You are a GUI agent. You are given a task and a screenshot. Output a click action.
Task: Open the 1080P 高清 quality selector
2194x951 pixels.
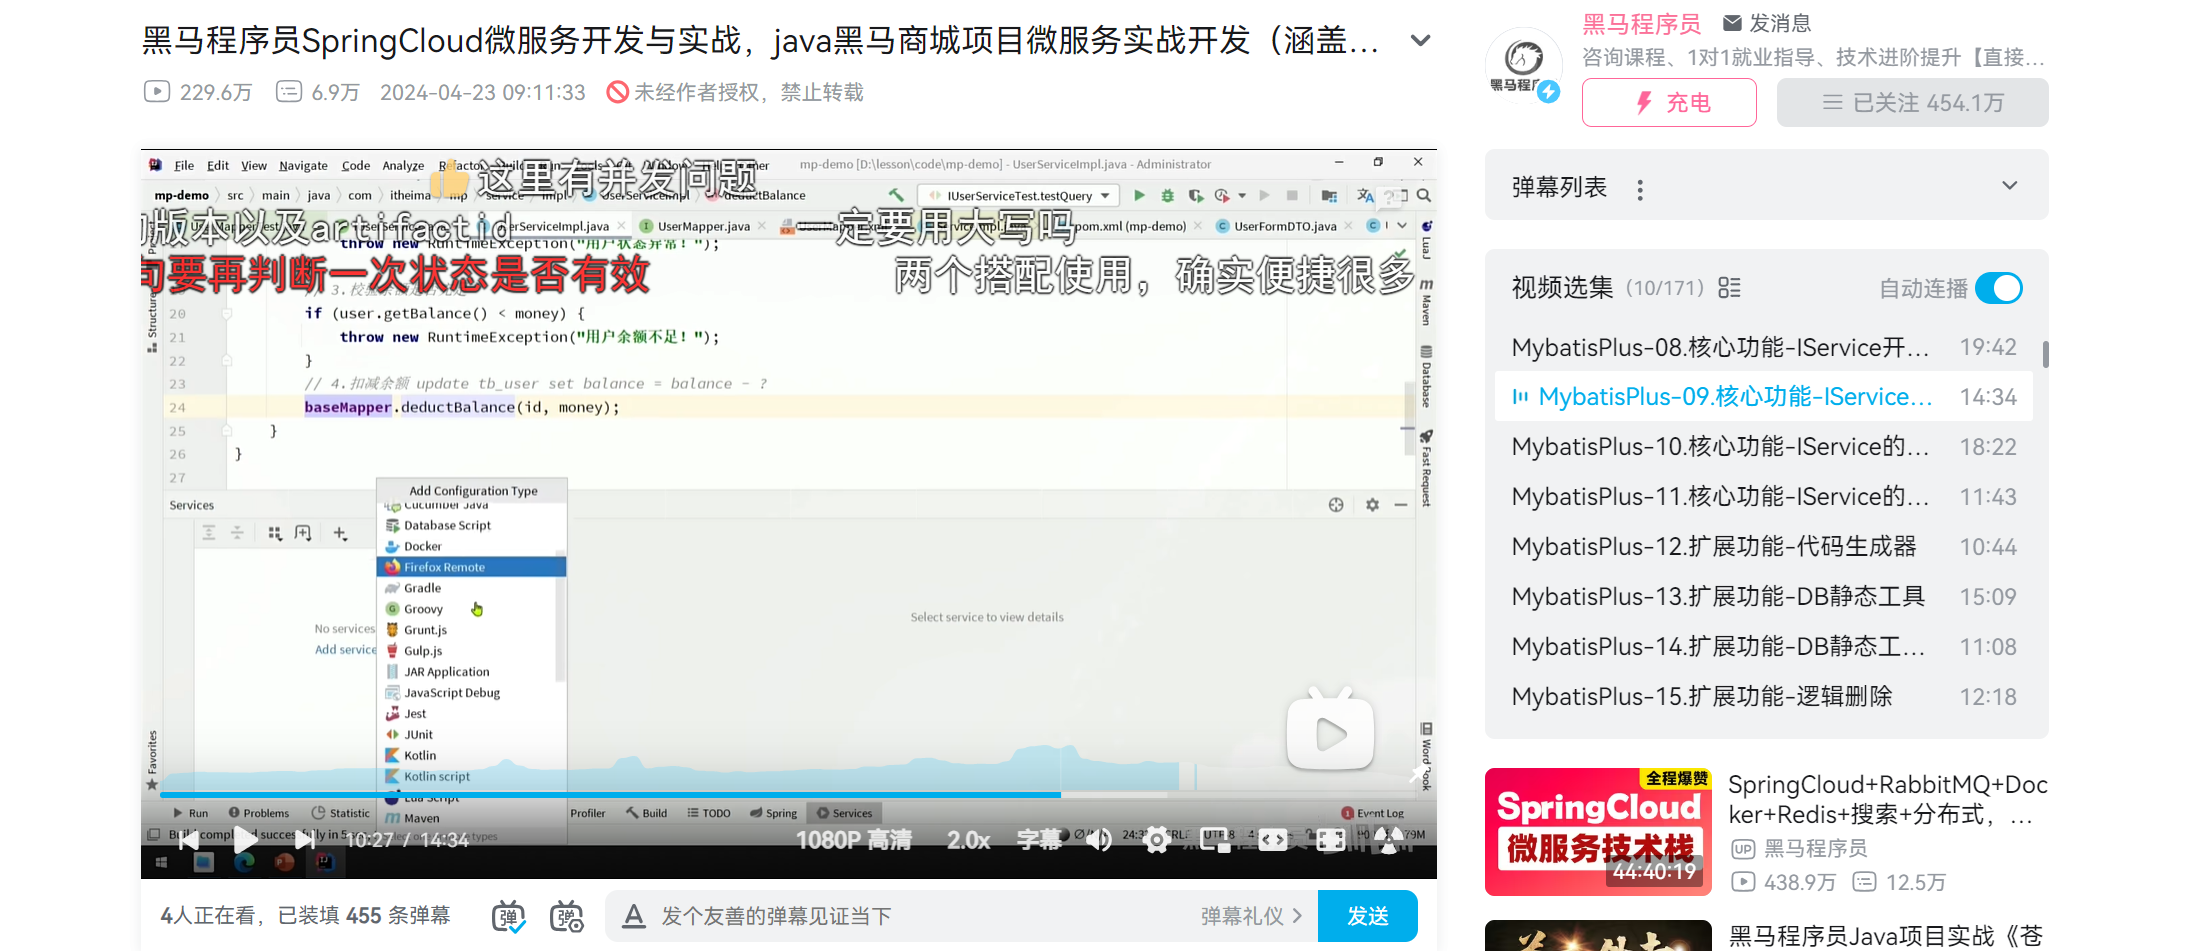click(854, 840)
